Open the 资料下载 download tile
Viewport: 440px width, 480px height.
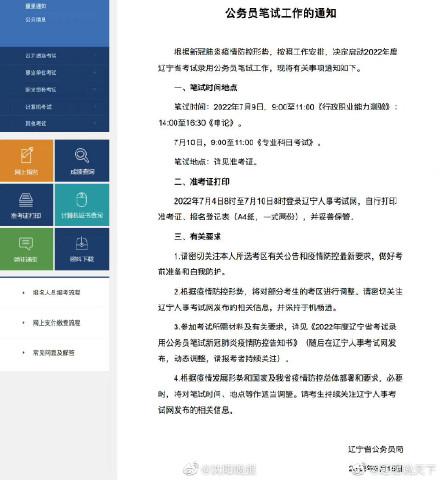(82, 249)
